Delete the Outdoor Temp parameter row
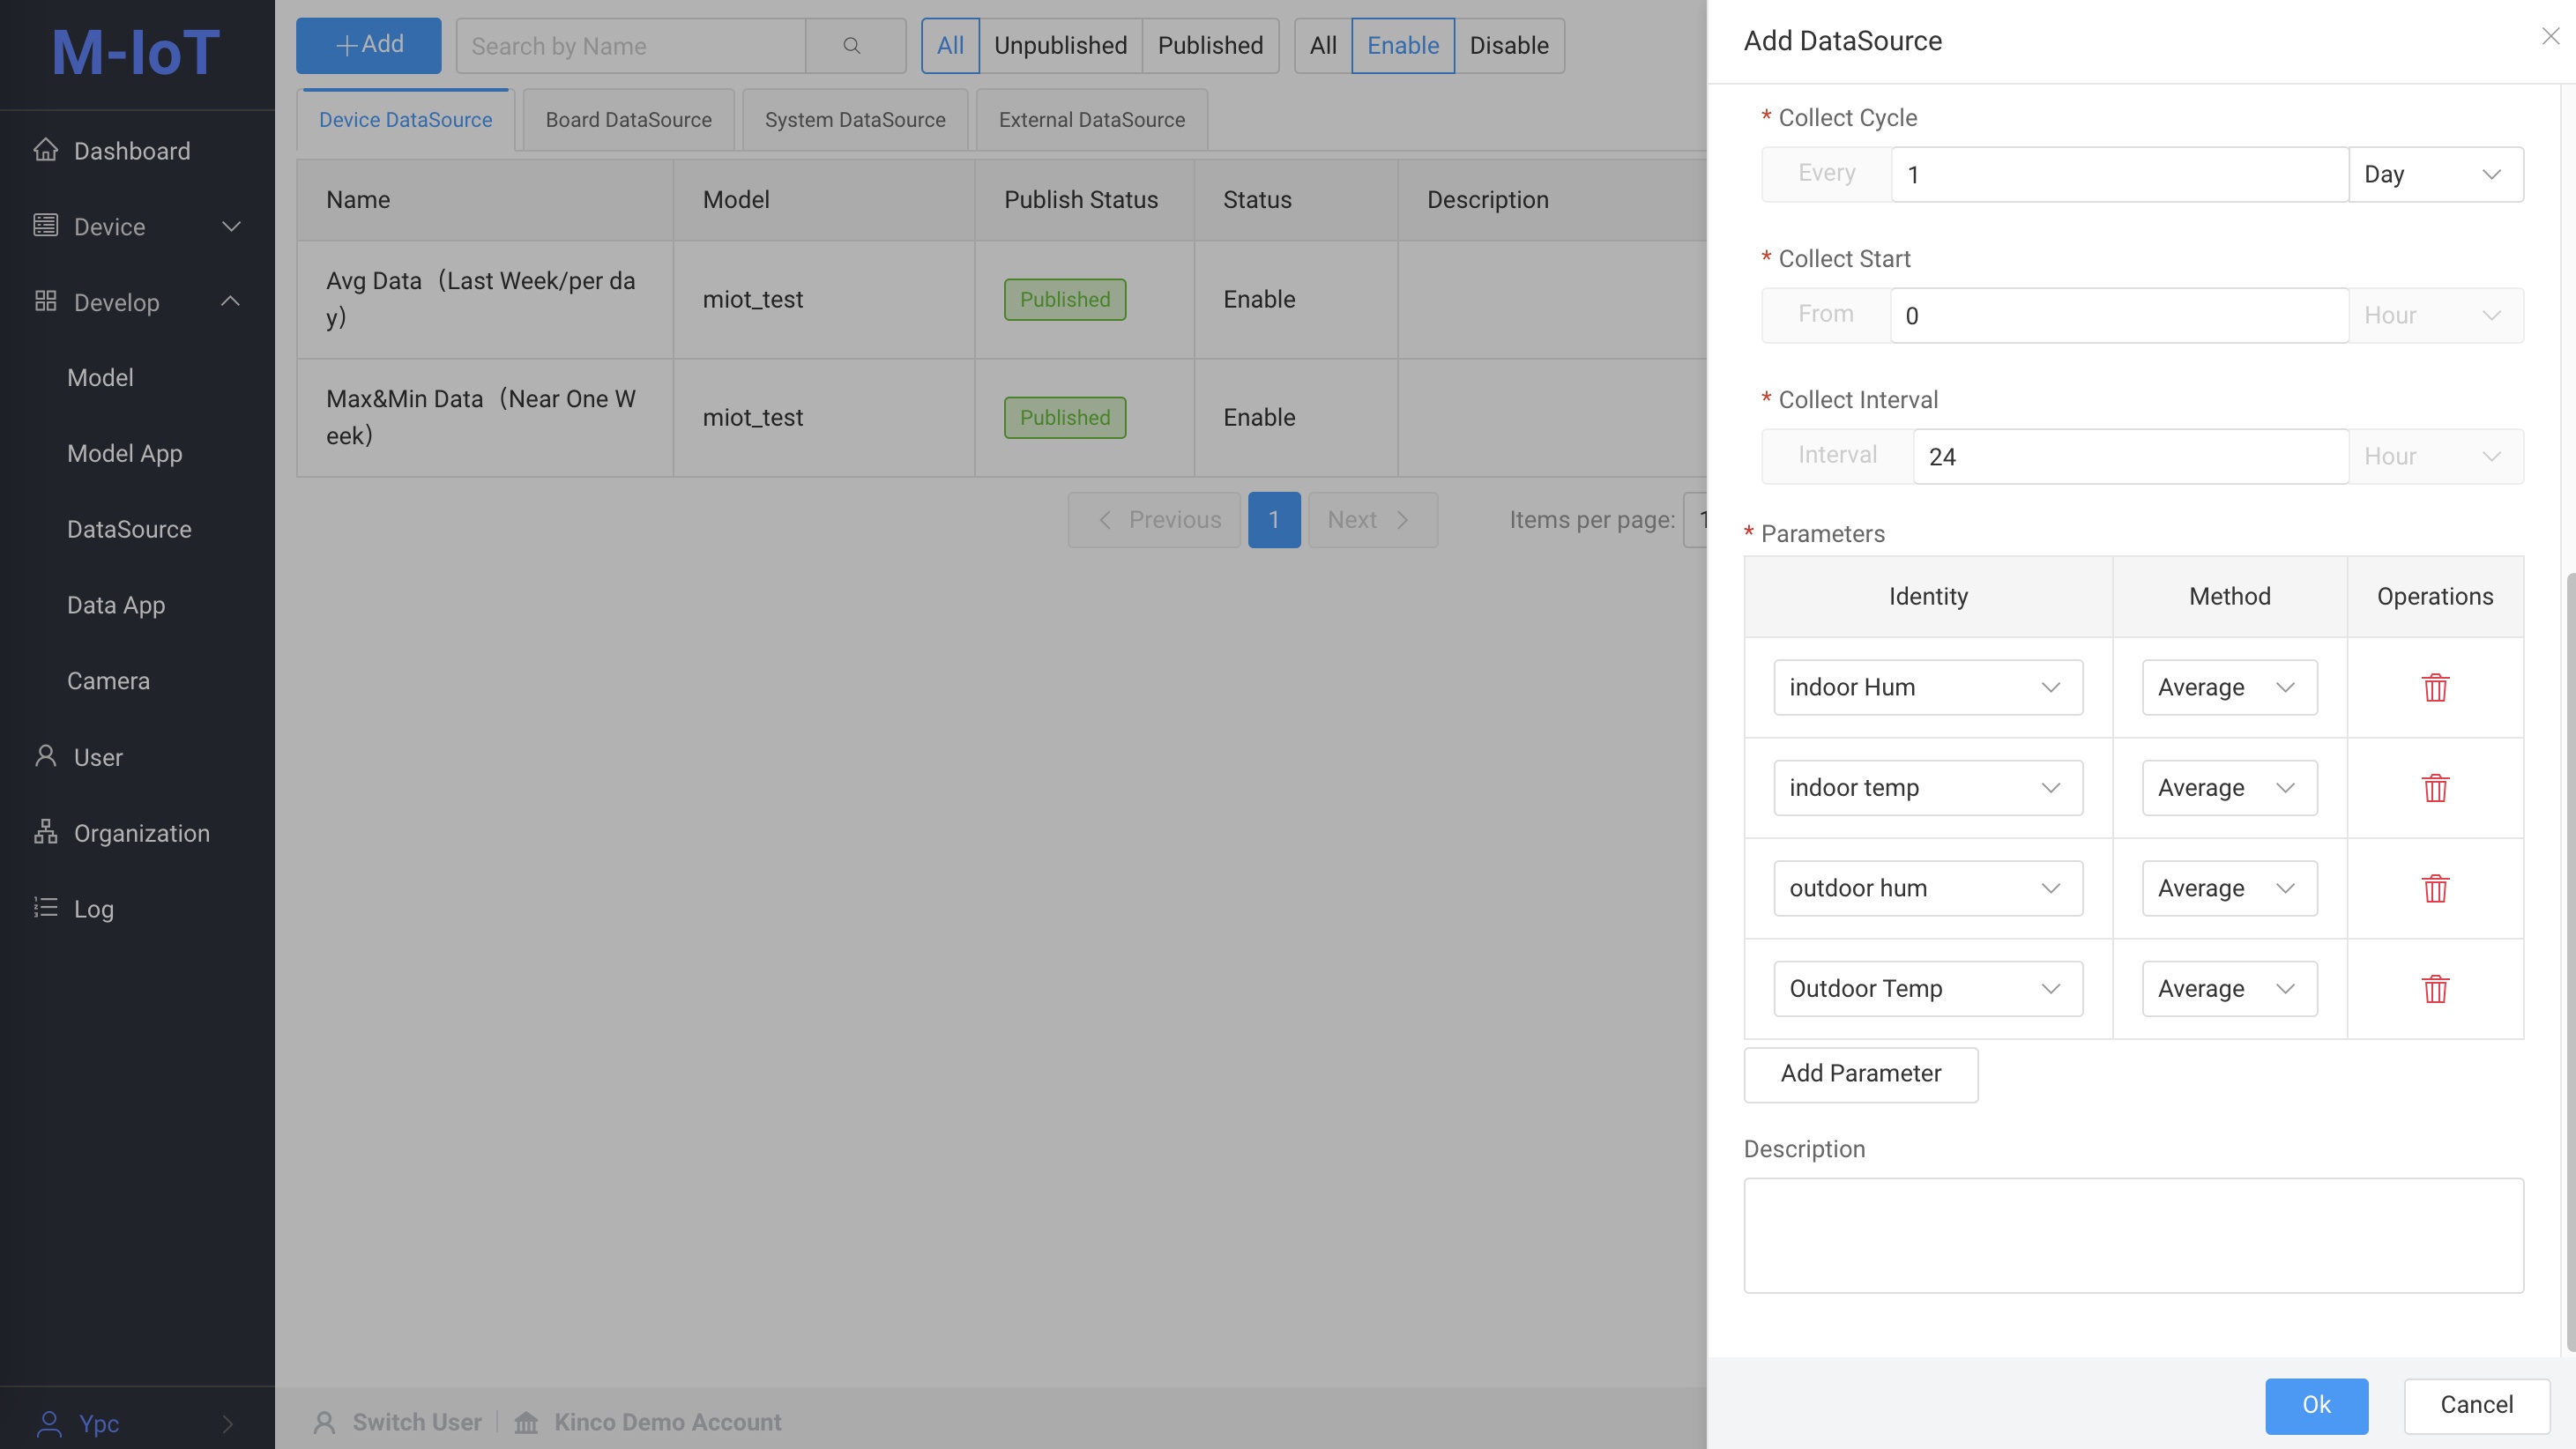 point(2435,989)
